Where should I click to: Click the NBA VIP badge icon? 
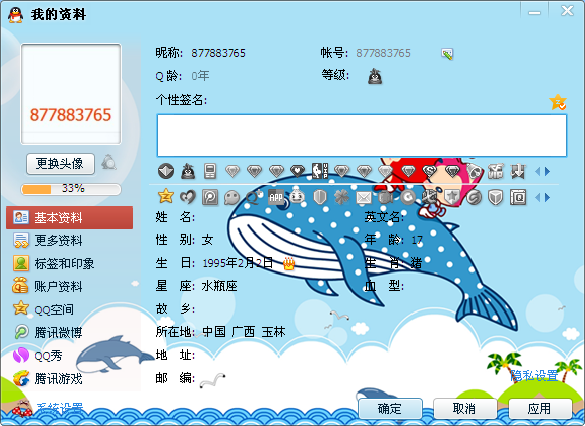click(320, 171)
